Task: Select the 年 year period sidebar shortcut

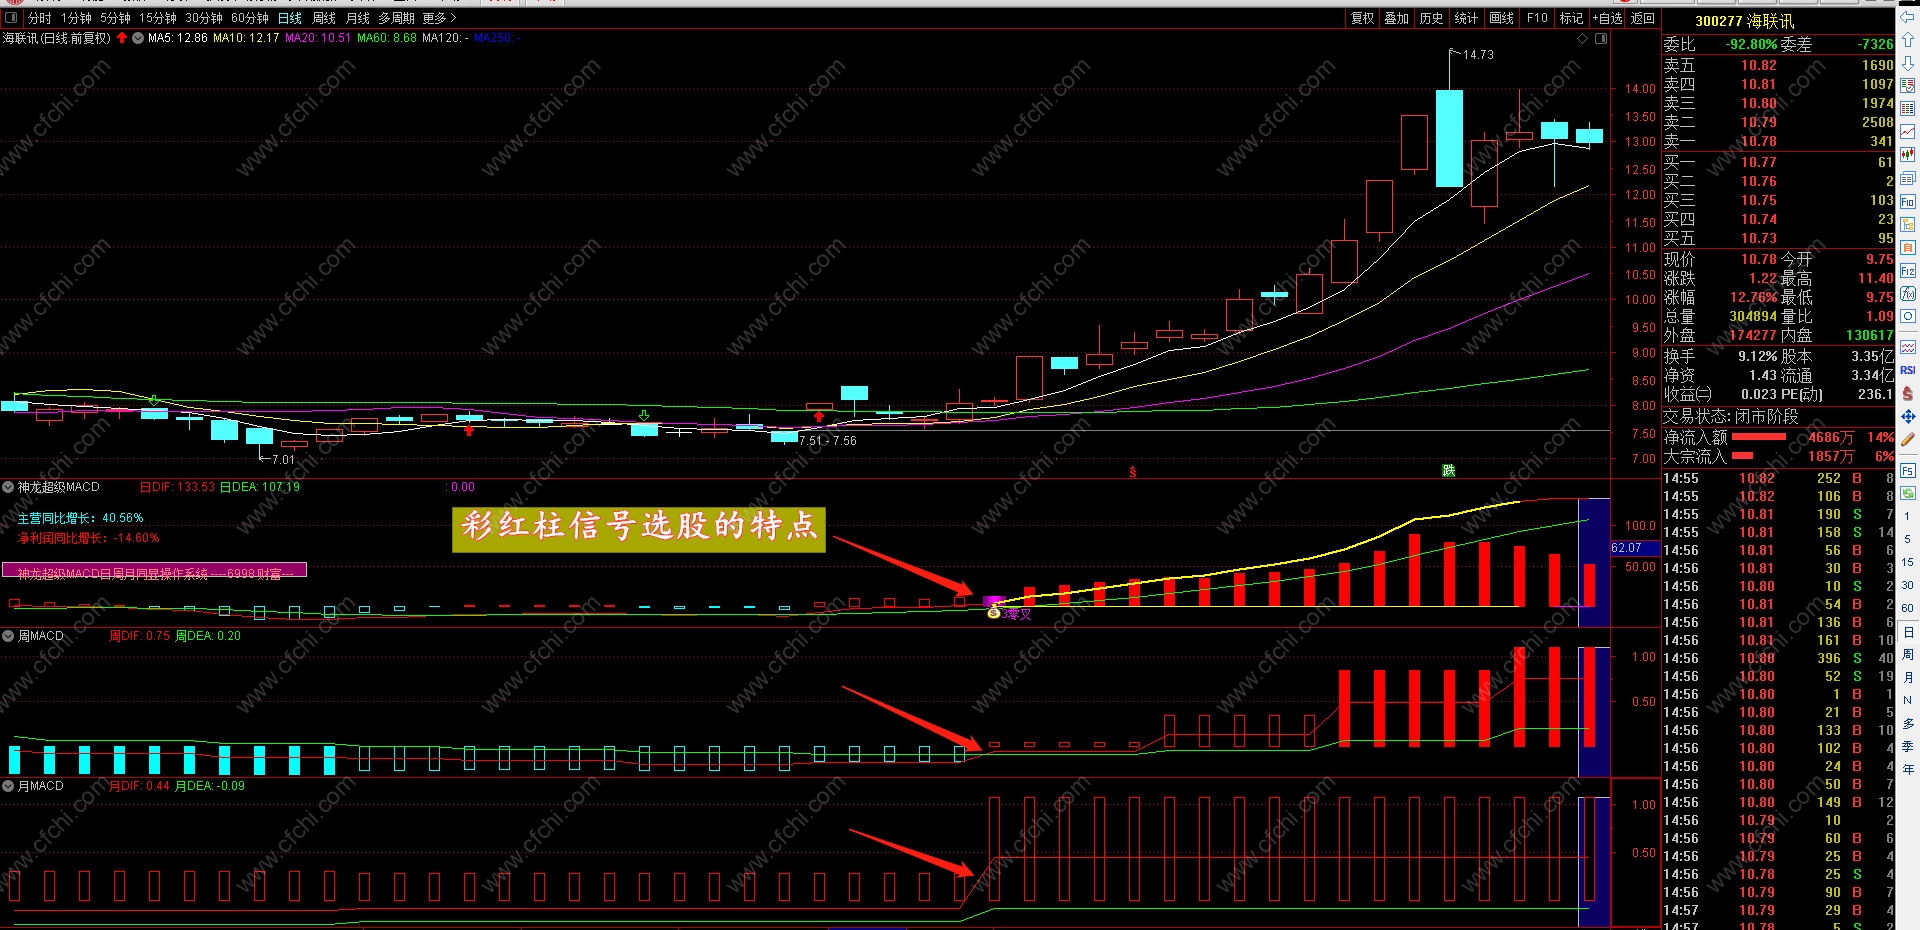Action: 1908,769
